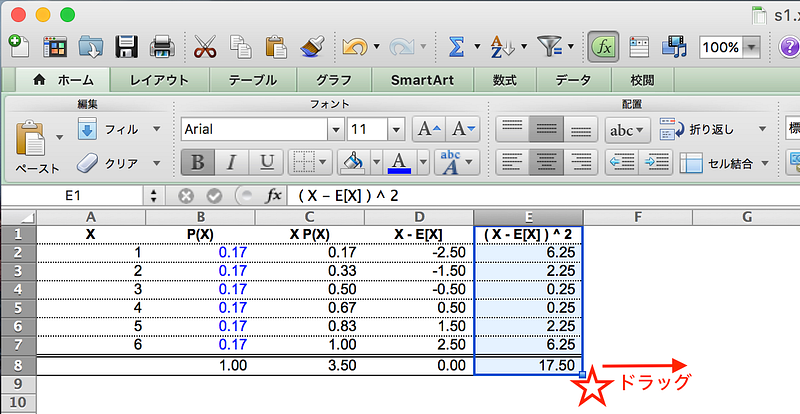Screen dimensions: 800x414
Task: Click the Copy icon
Action: point(240,47)
